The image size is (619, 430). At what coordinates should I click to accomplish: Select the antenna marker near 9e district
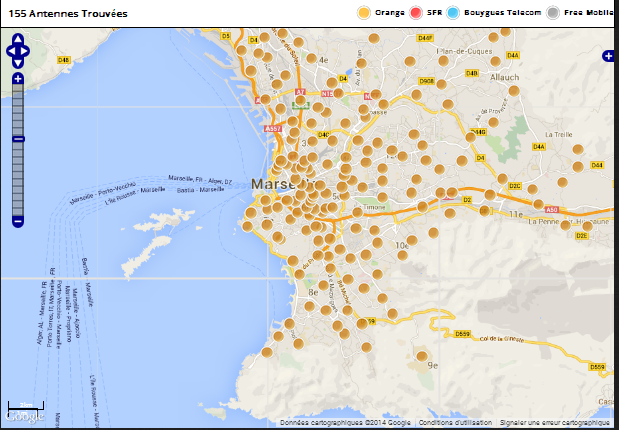coord(421,355)
